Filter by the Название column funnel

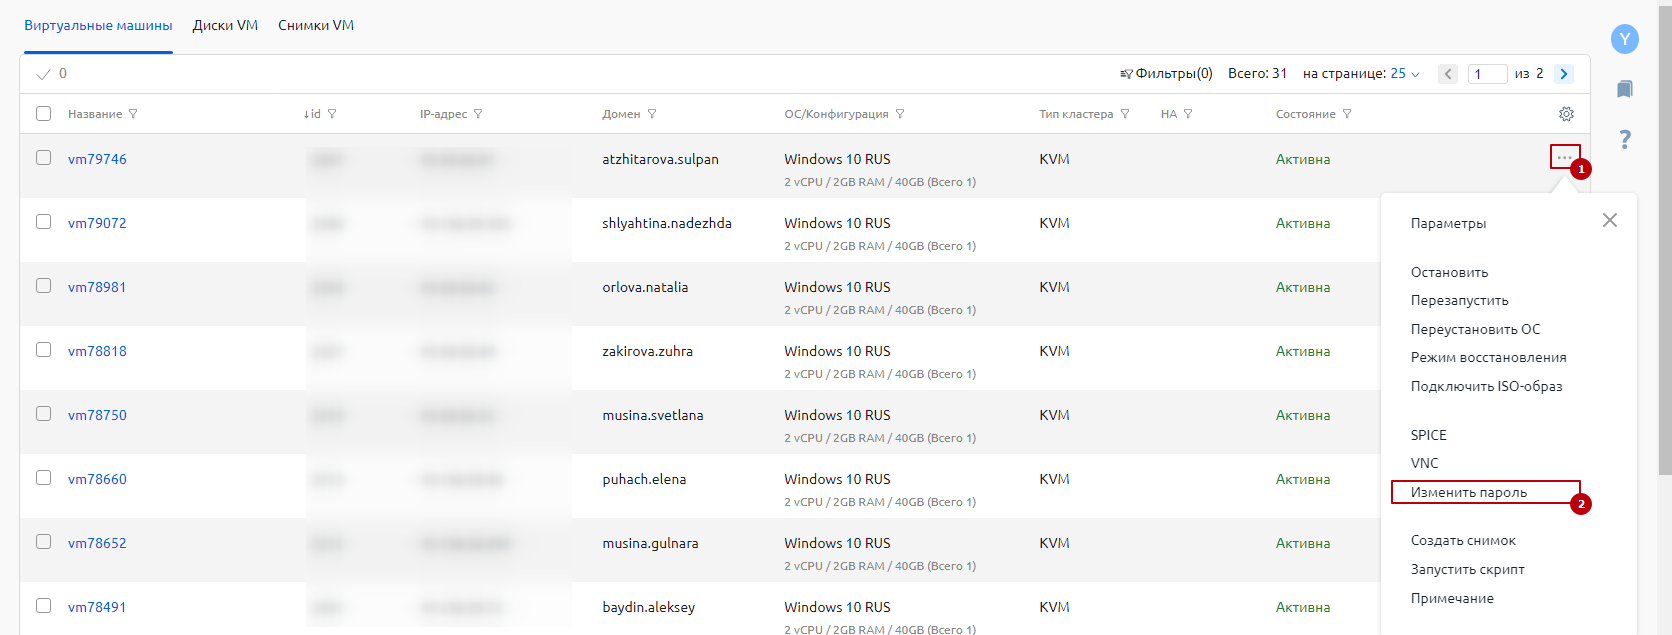pyautogui.click(x=133, y=114)
